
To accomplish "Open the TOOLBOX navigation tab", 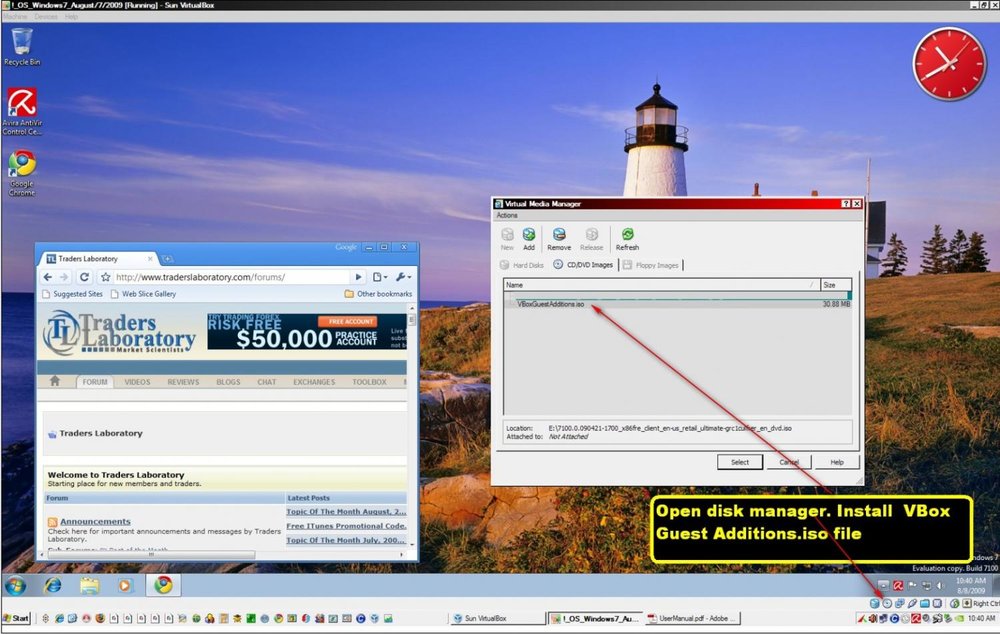I will pos(369,382).
